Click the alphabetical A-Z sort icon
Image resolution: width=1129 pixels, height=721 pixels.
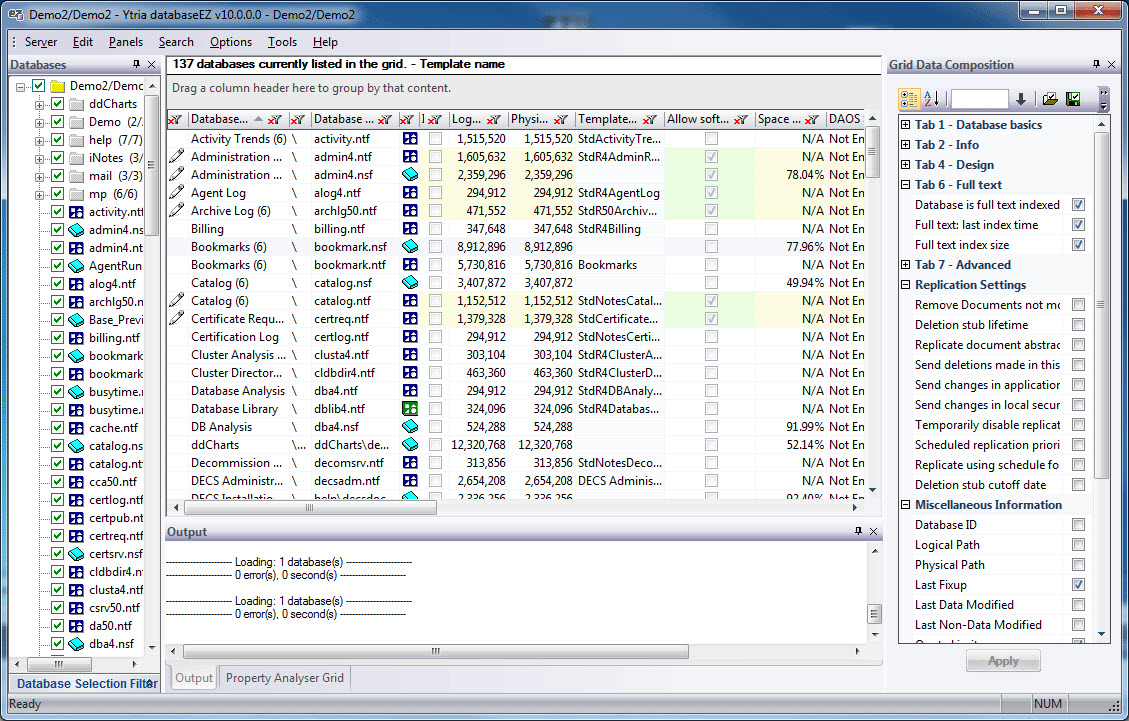pyautogui.click(x=932, y=99)
